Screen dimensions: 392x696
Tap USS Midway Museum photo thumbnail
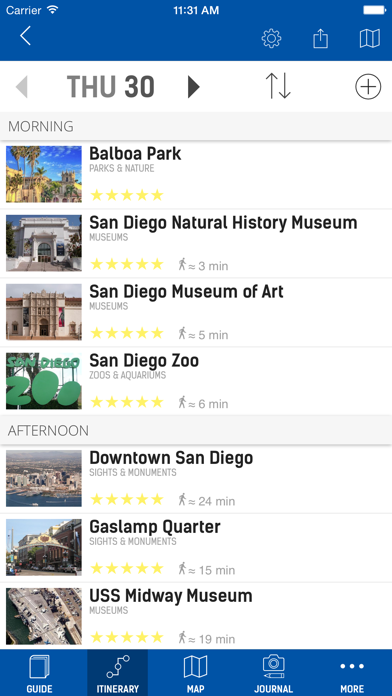click(44, 616)
